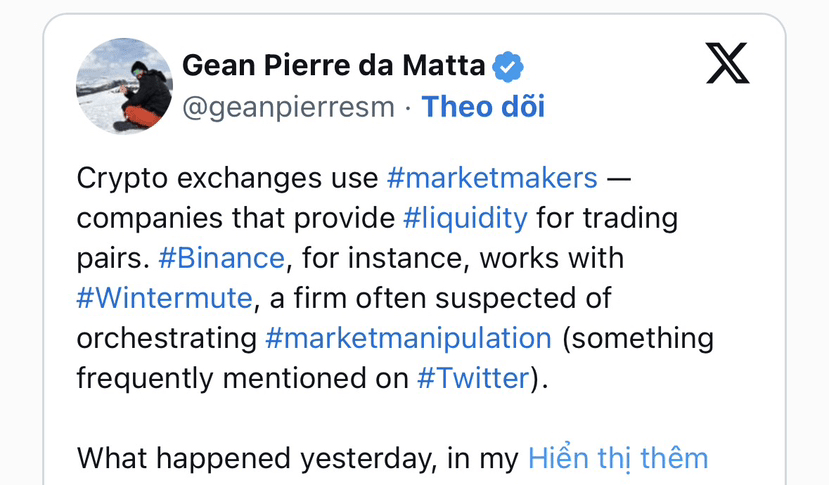Expand the post with Hiển thị thêm
This screenshot has height=485, width=829.
(617, 458)
